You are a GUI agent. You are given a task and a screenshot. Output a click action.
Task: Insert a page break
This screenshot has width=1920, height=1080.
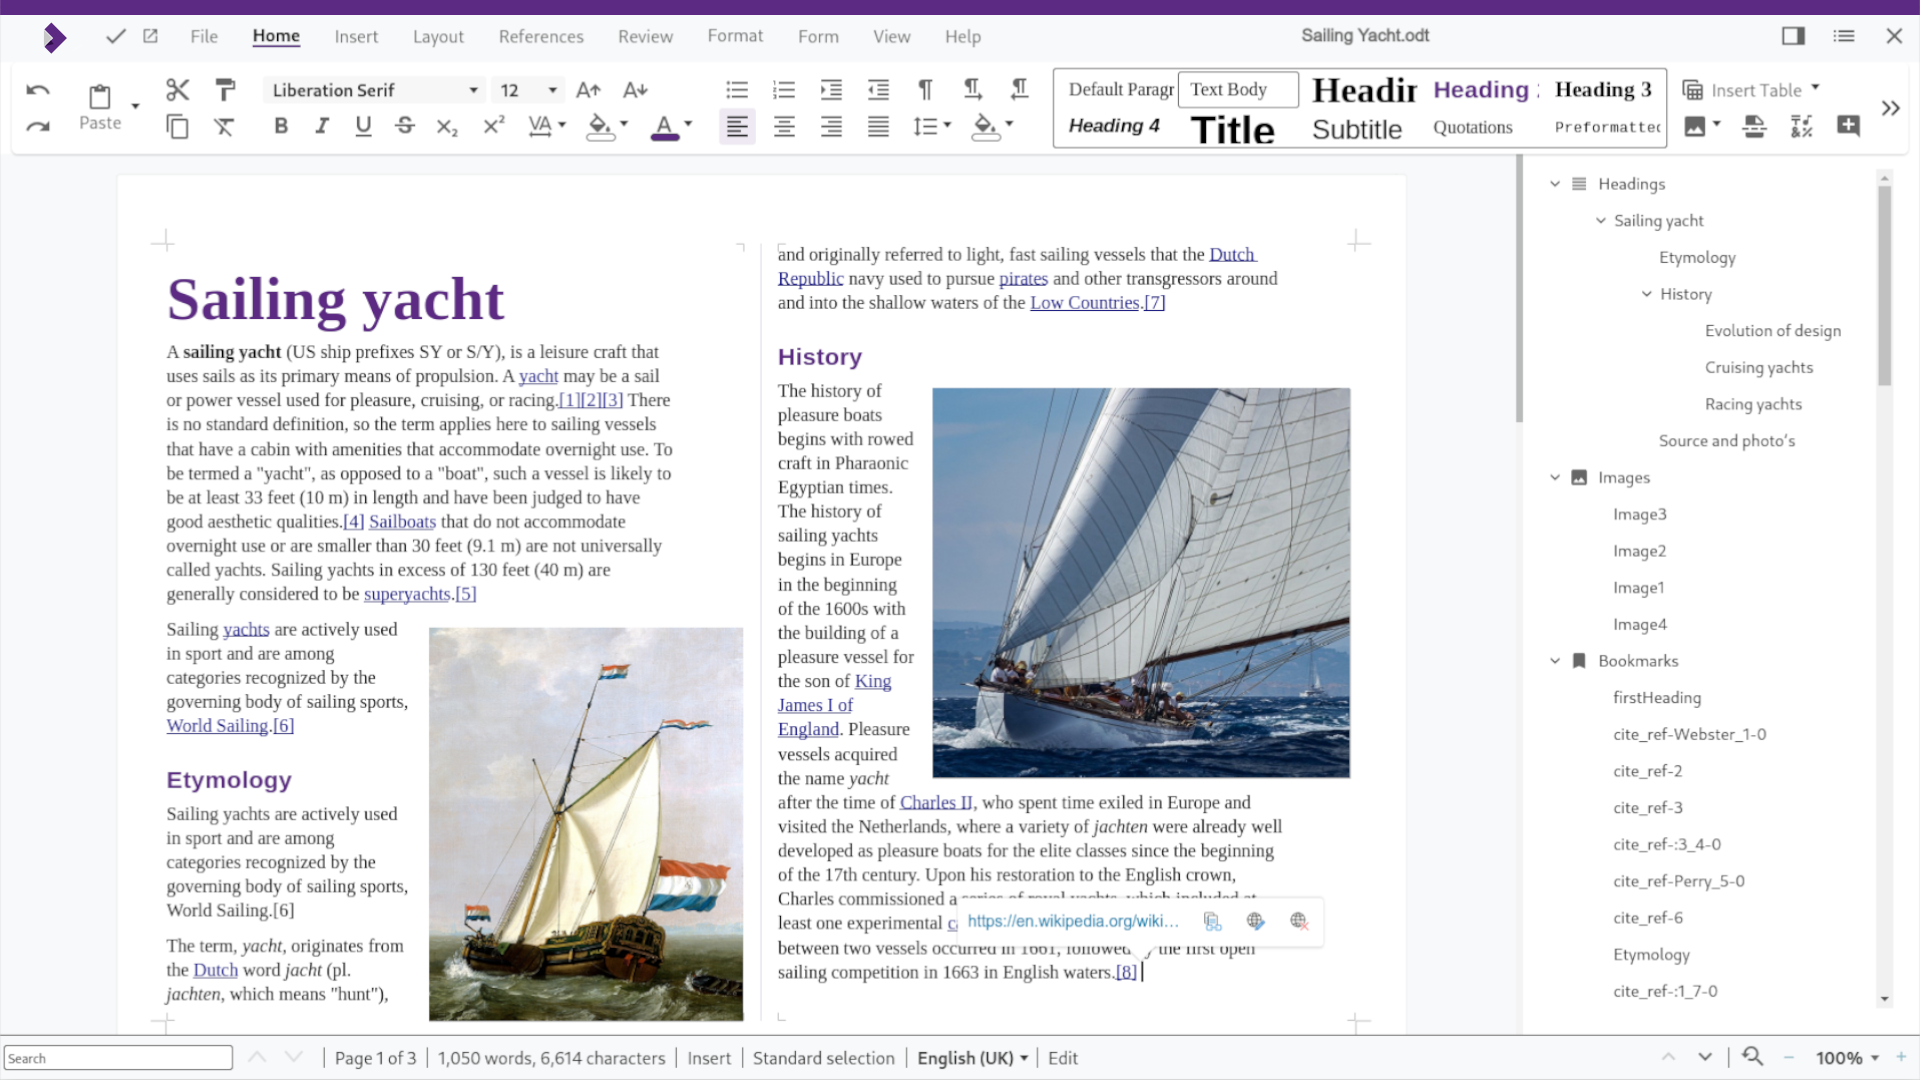tap(1754, 127)
